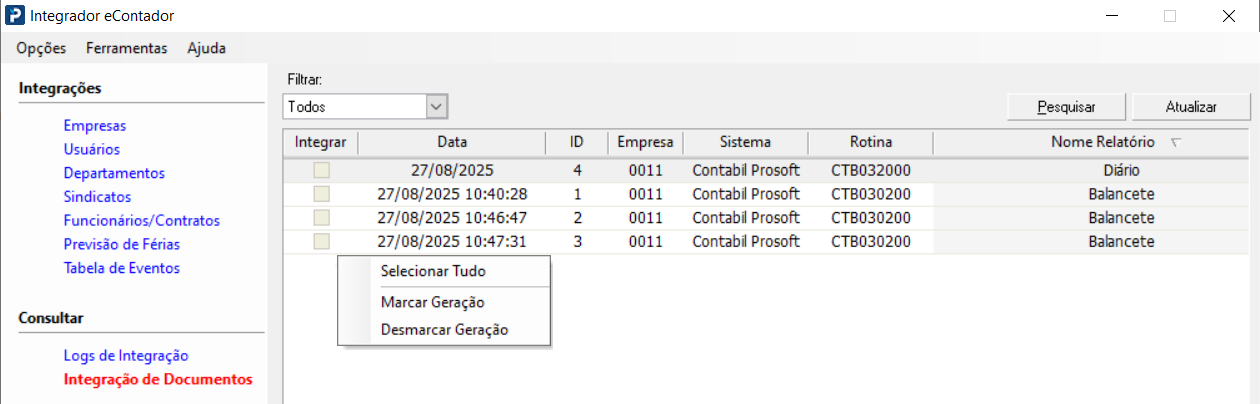Choose Marcar Geração in context menu
The width and height of the screenshot is (1260, 404).
coord(433,302)
